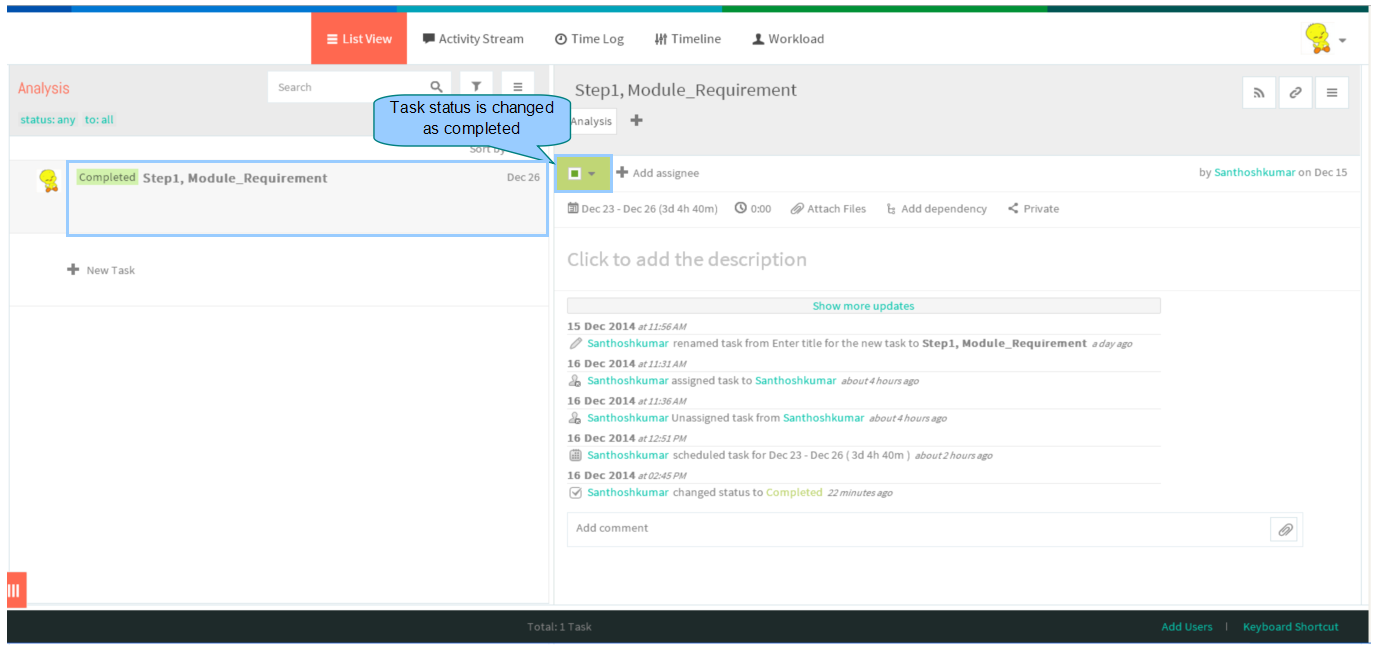Switch to List View tab
Image resolution: width=1375 pixels, height=650 pixels.
coord(359,39)
